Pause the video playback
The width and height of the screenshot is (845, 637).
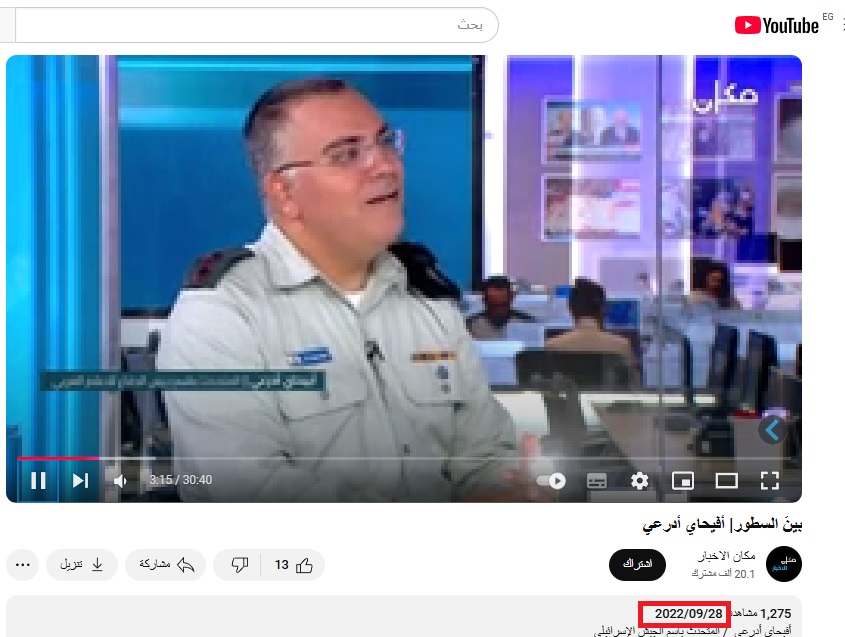click(x=38, y=480)
